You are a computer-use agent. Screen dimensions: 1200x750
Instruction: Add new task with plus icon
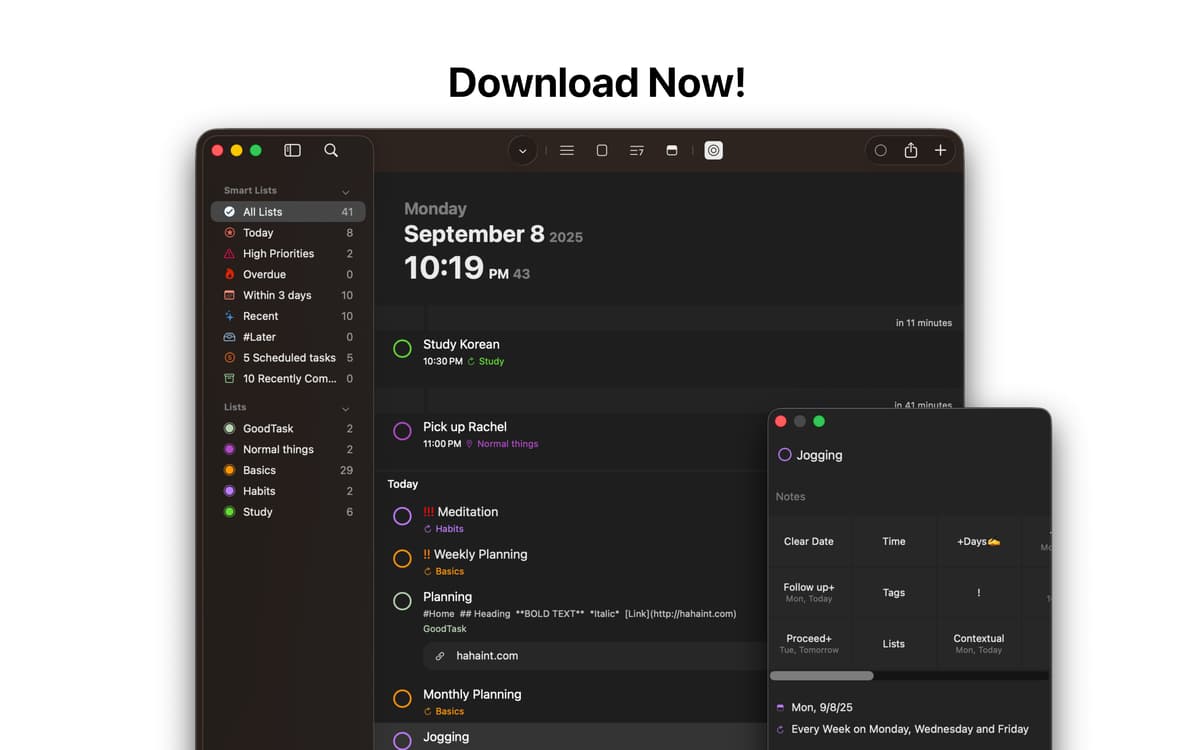click(x=940, y=150)
